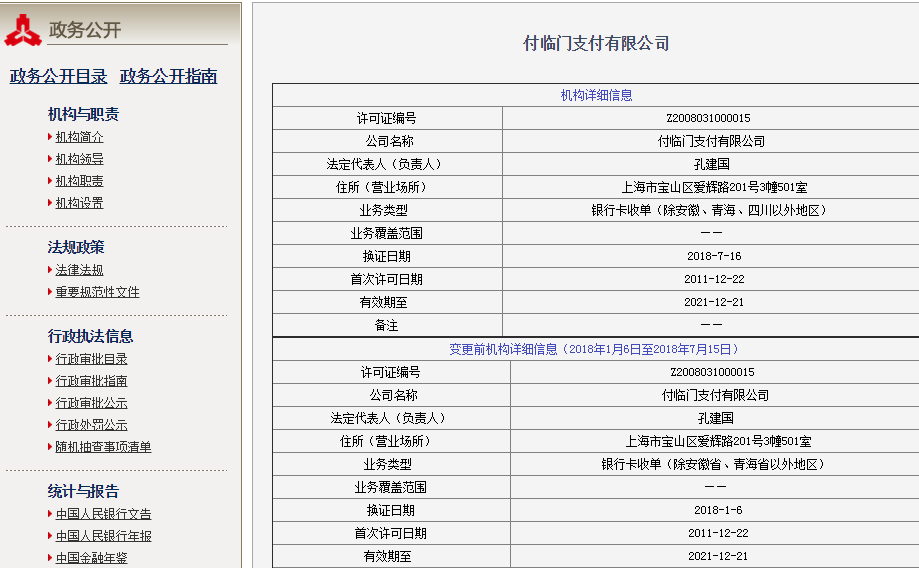This screenshot has width=919, height=568.
Task: Open the 政务公开目录 link
Action: (58, 76)
